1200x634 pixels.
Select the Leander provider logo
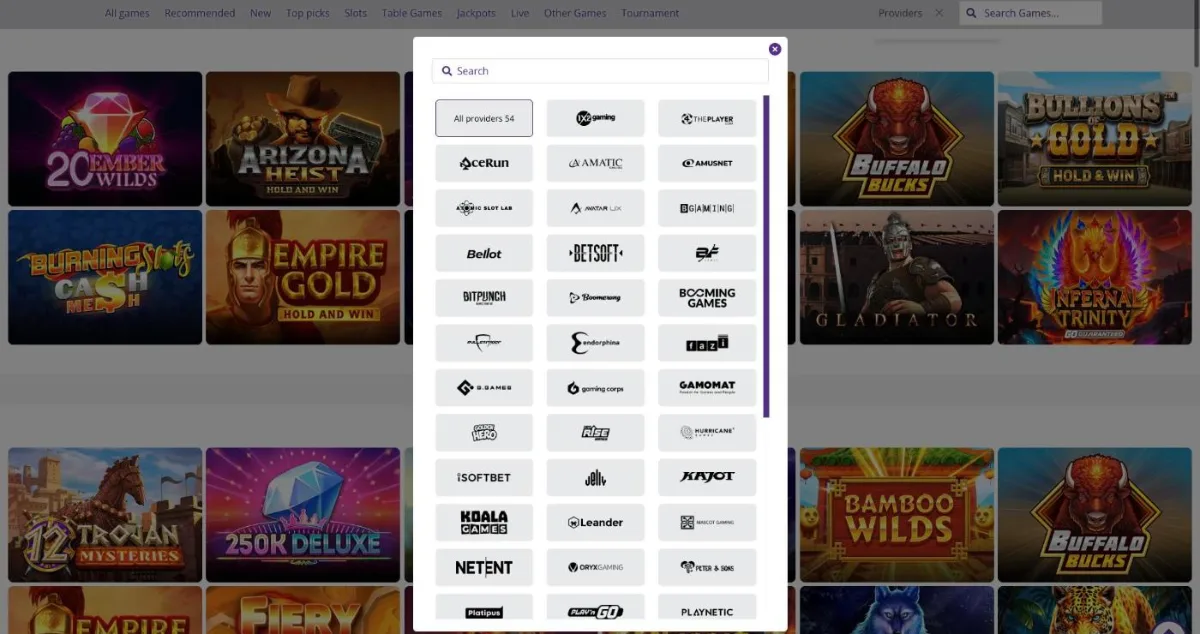(x=596, y=523)
